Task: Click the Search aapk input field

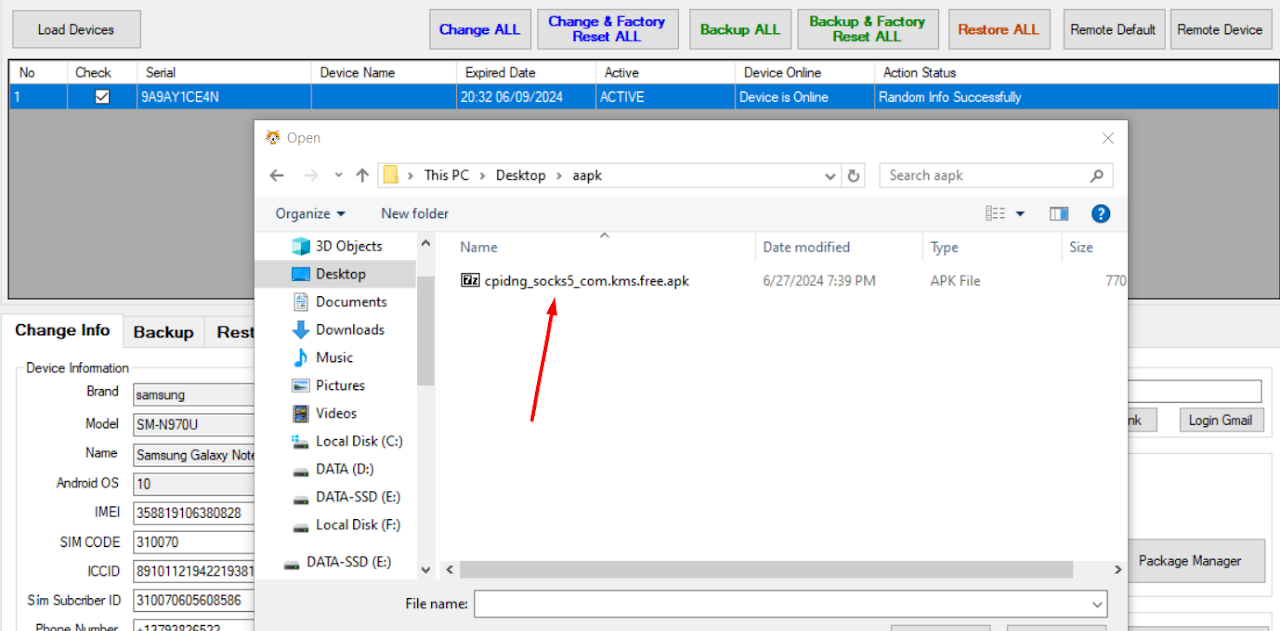Action: (985, 175)
